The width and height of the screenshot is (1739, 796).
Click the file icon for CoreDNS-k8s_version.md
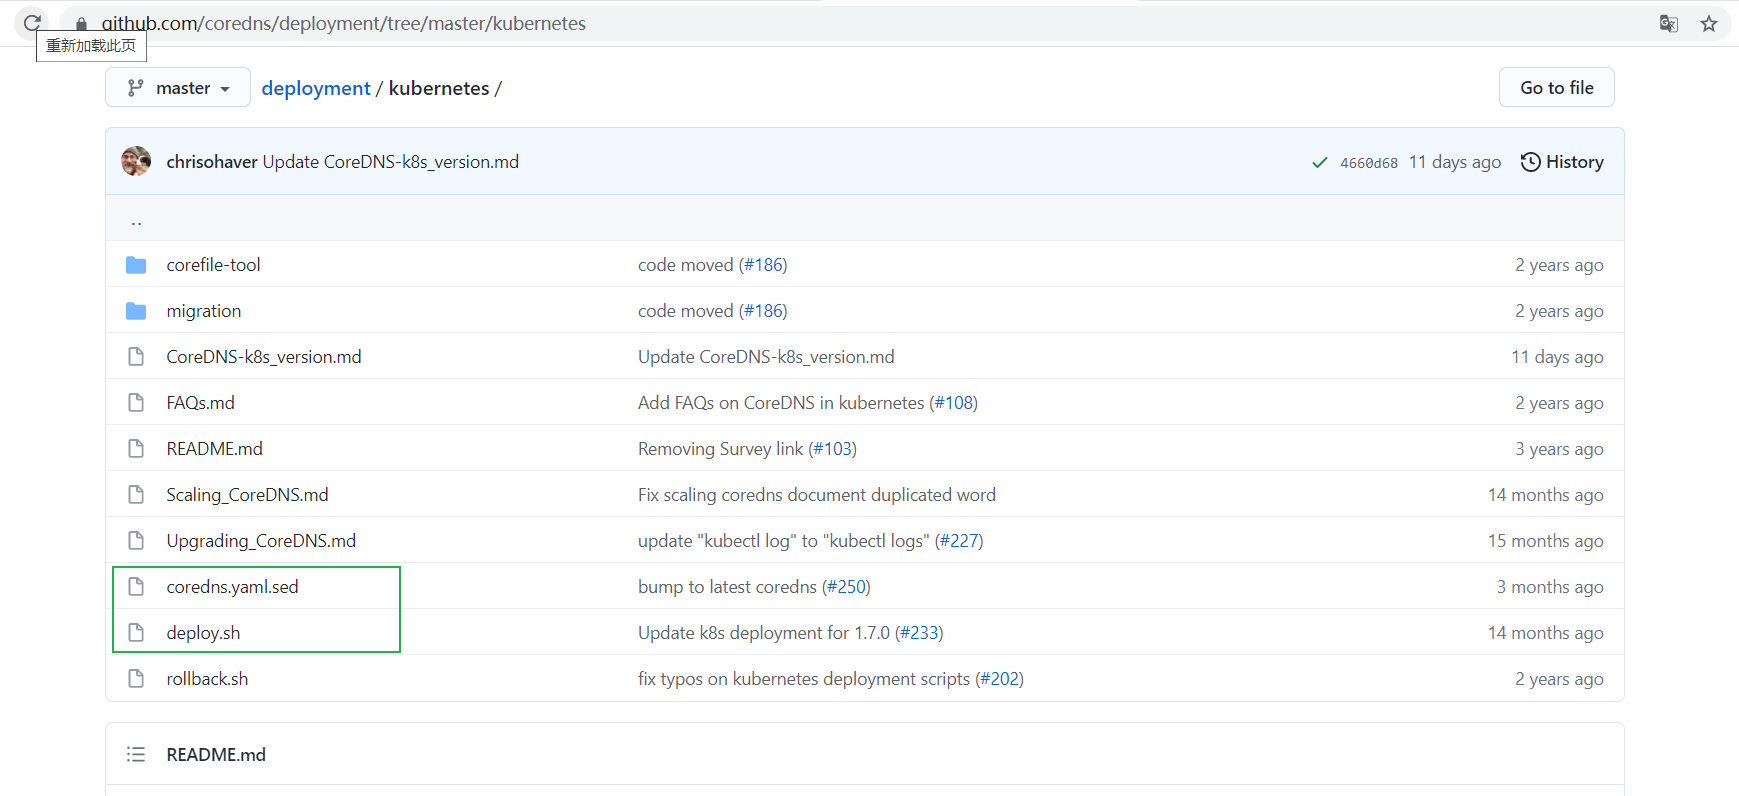136,357
